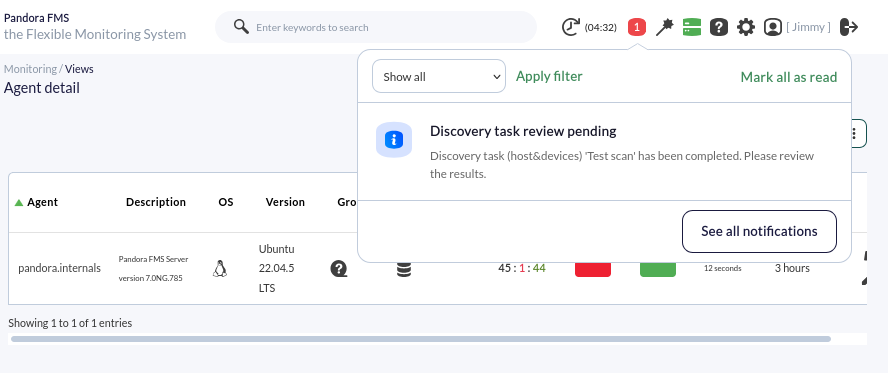The height and width of the screenshot is (373, 888).
Task: Click the 3 hours last contact value
Action: pyautogui.click(x=792, y=268)
